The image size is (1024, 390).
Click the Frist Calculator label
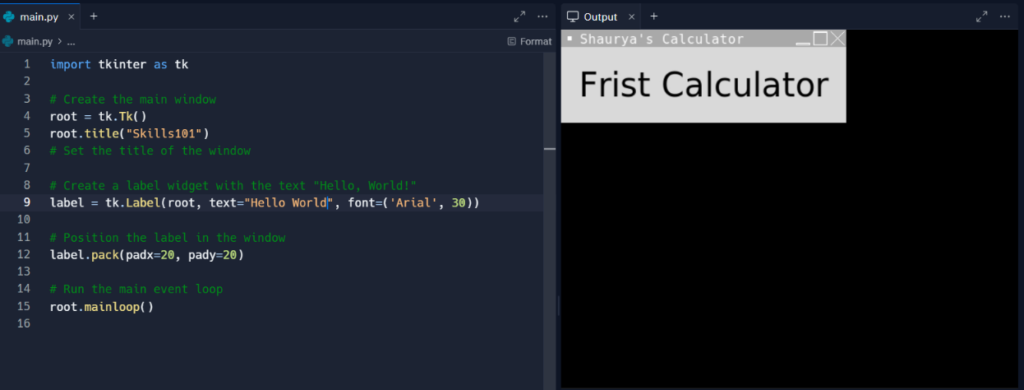[704, 86]
